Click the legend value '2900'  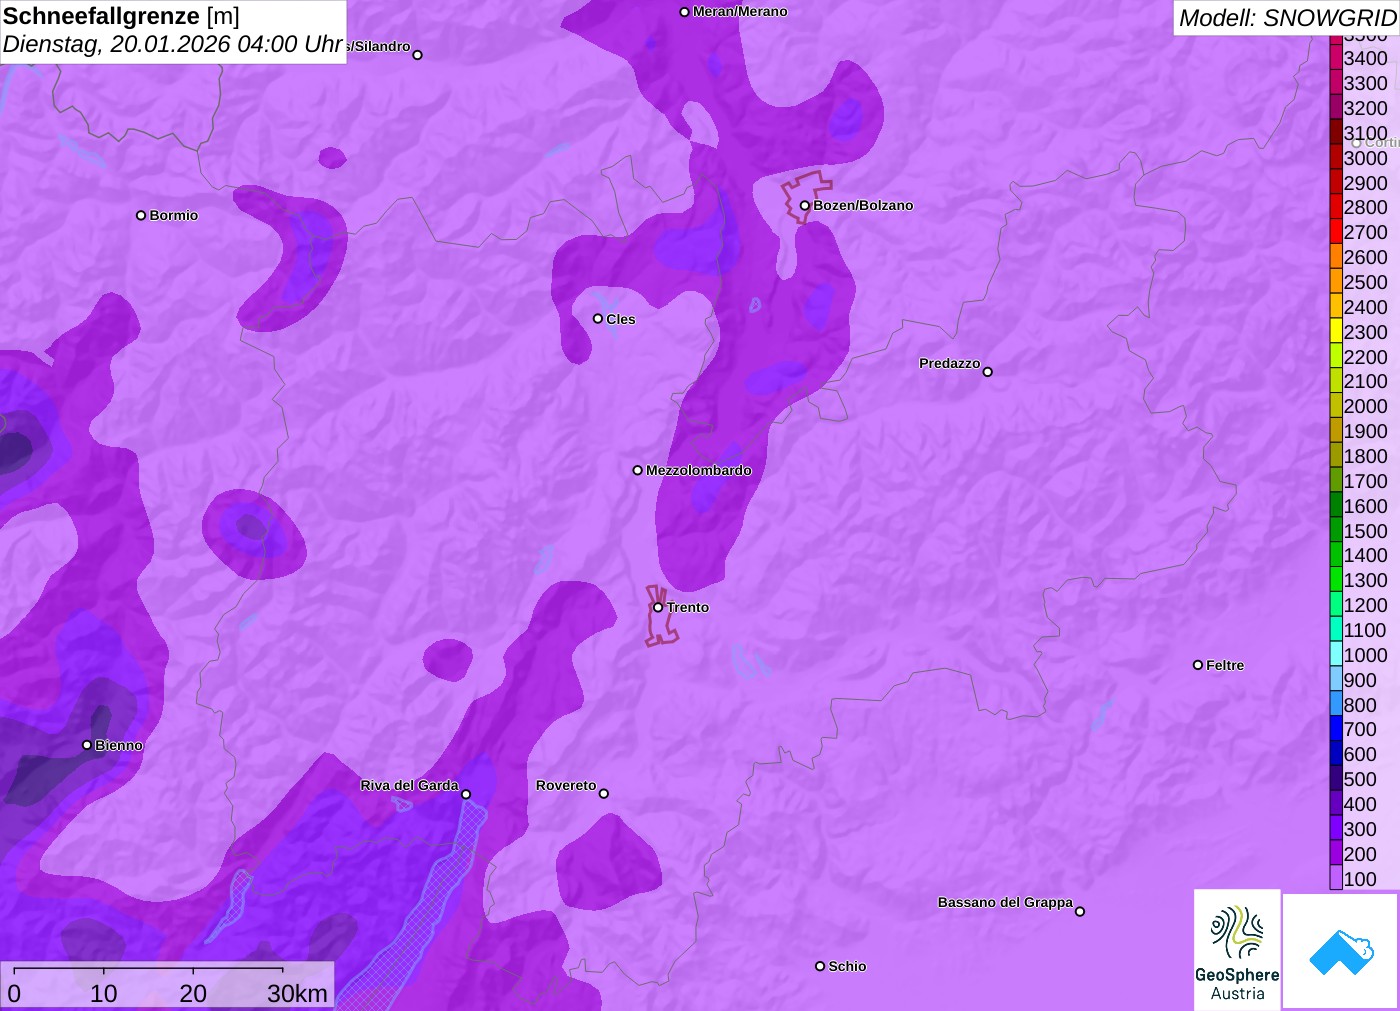click(1365, 183)
